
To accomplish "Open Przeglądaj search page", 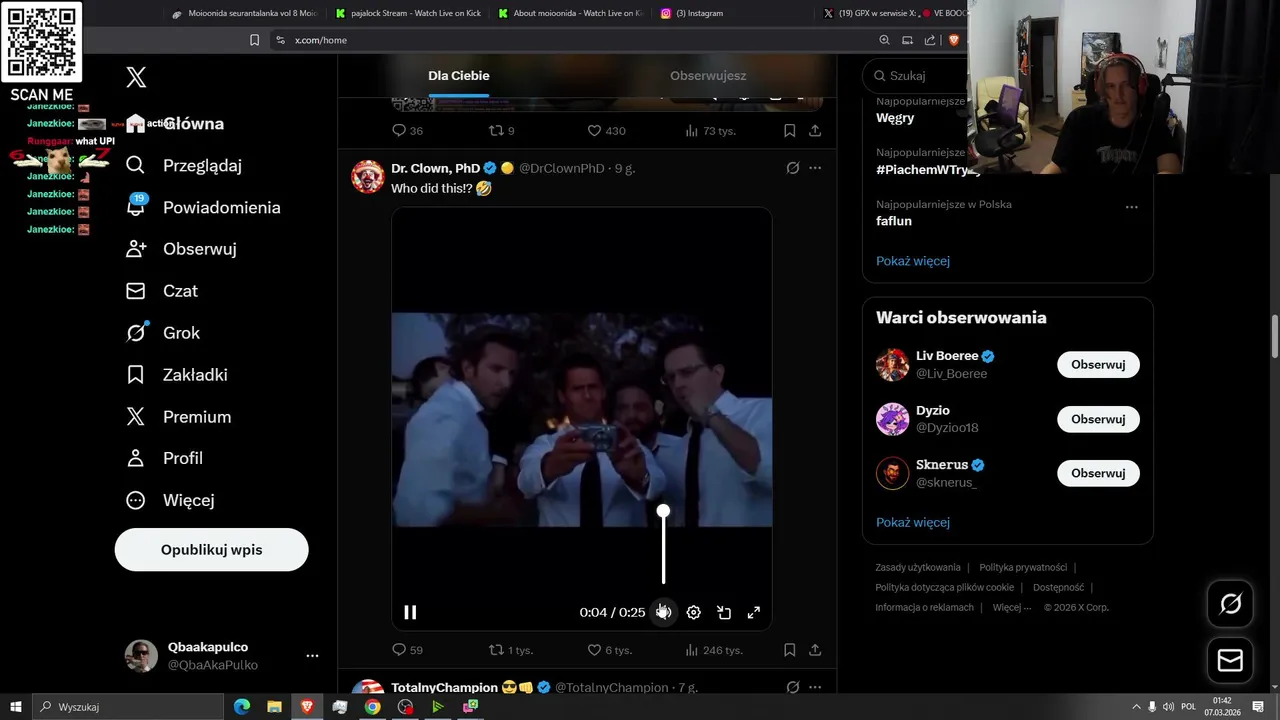I will (x=184, y=166).
